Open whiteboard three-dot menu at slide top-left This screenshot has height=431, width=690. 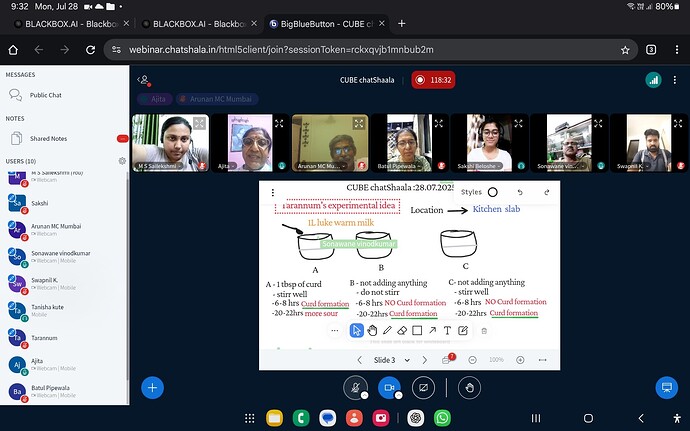point(273,192)
